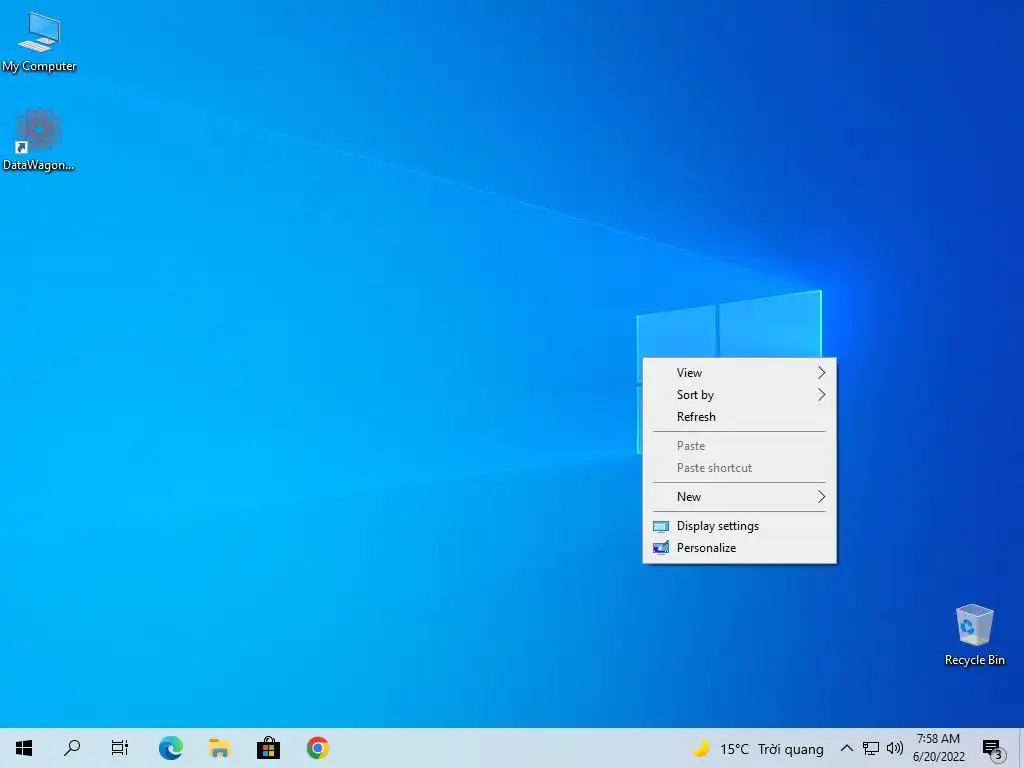Open weather widget moon icon
The width and height of the screenshot is (1024, 768).
pos(701,748)
